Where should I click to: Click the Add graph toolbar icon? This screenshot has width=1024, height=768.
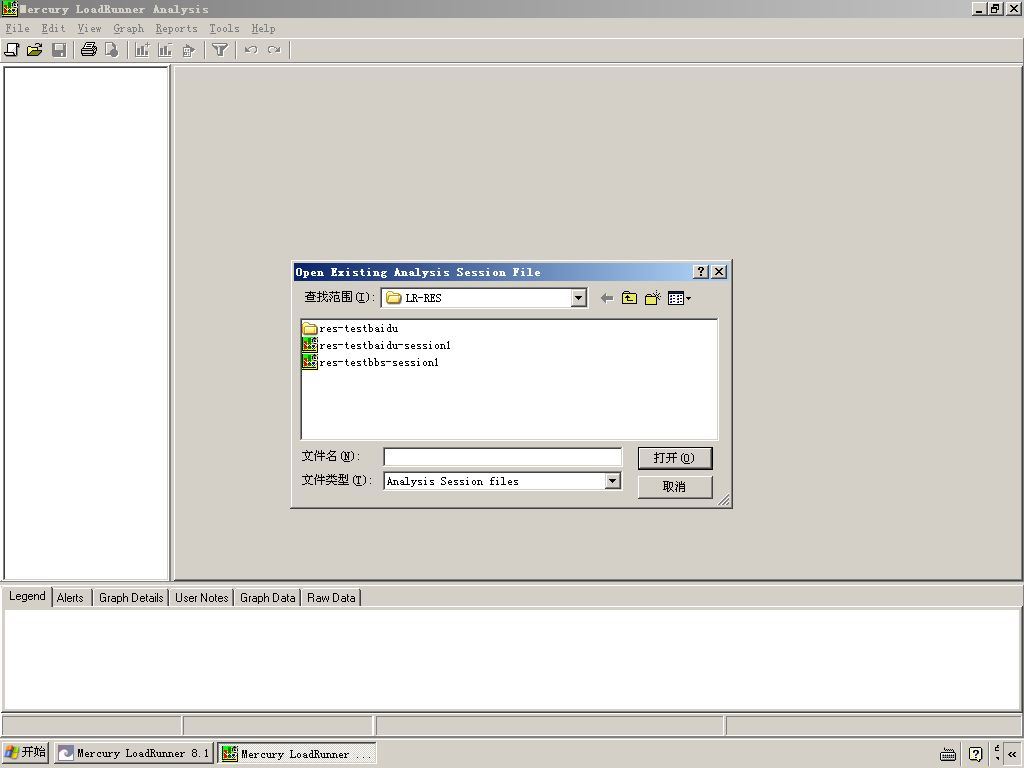(142, 50)
